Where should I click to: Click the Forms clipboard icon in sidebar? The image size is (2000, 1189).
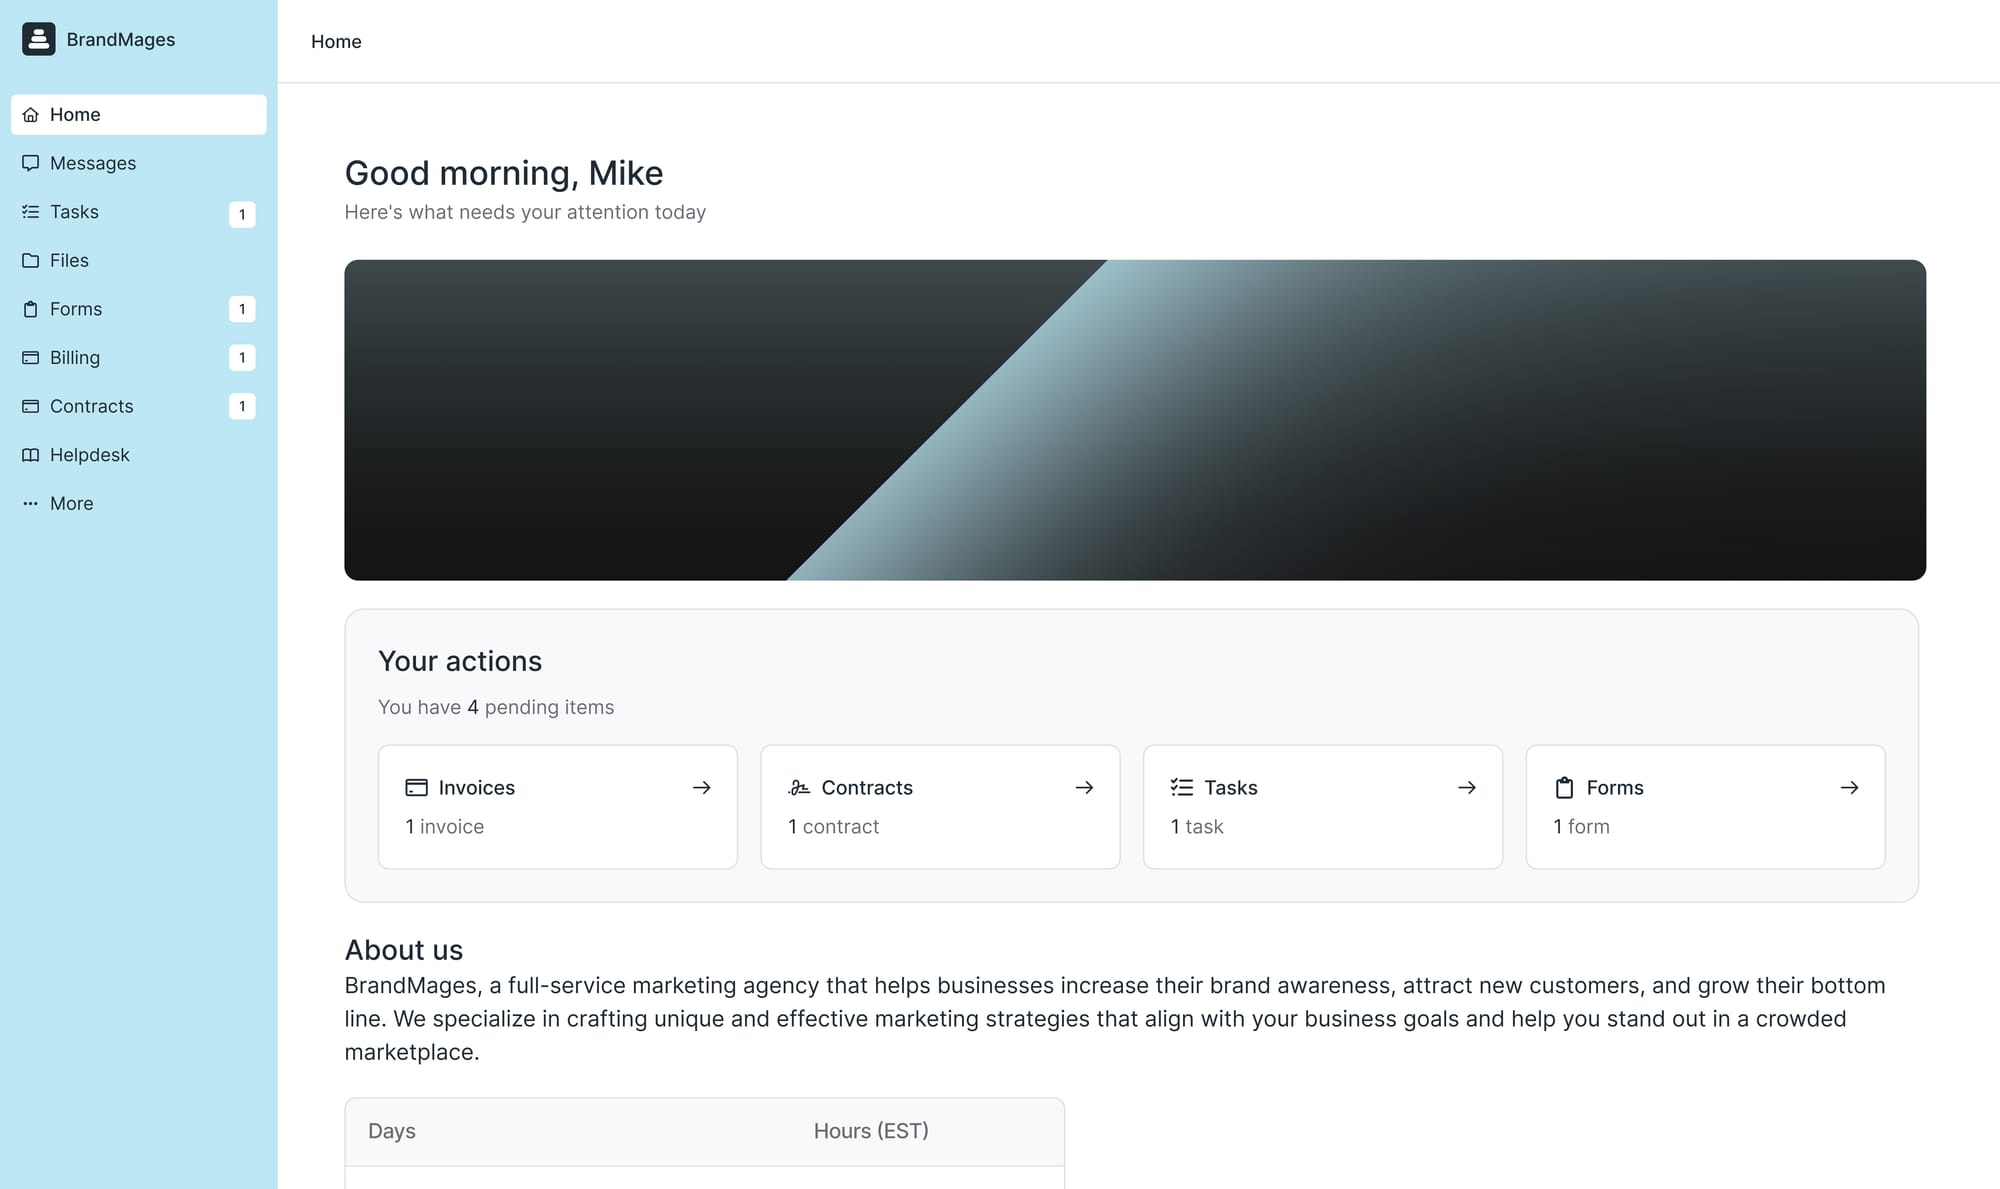31,309
